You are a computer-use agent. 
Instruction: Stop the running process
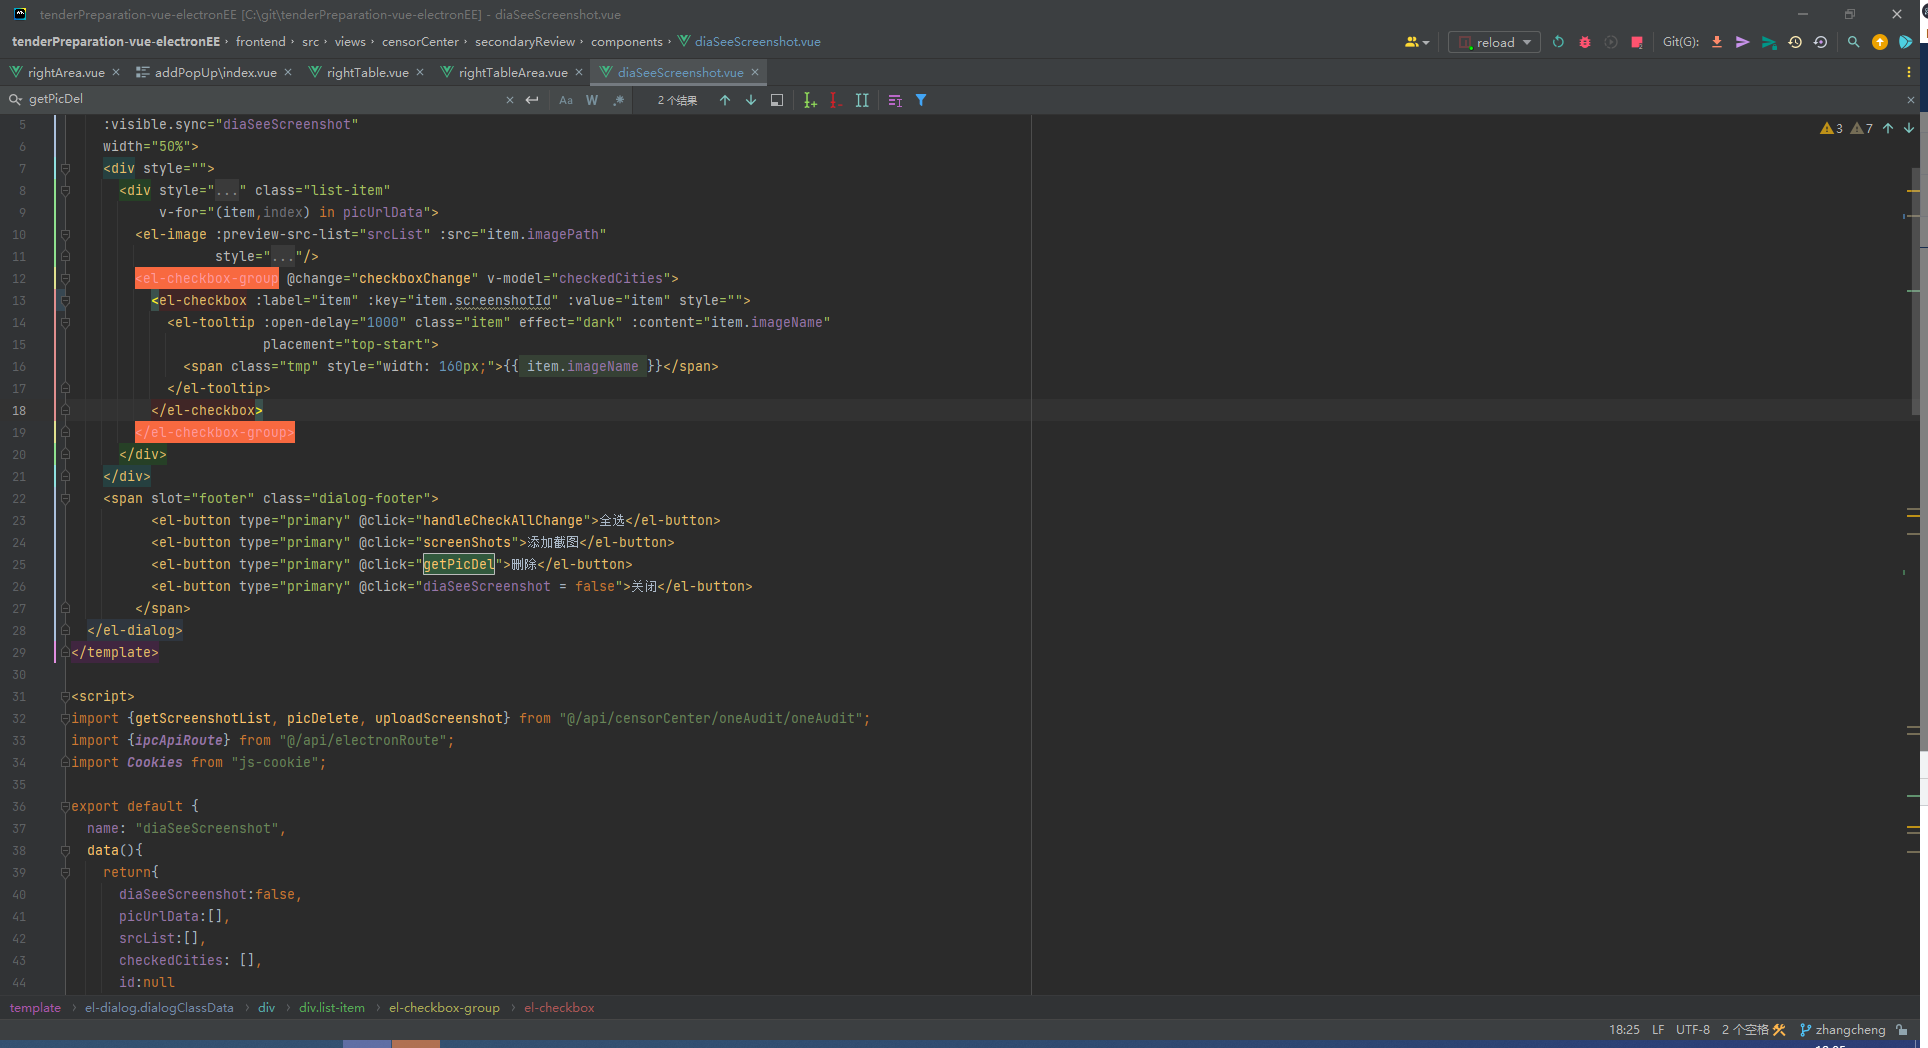click(1636, 42)
